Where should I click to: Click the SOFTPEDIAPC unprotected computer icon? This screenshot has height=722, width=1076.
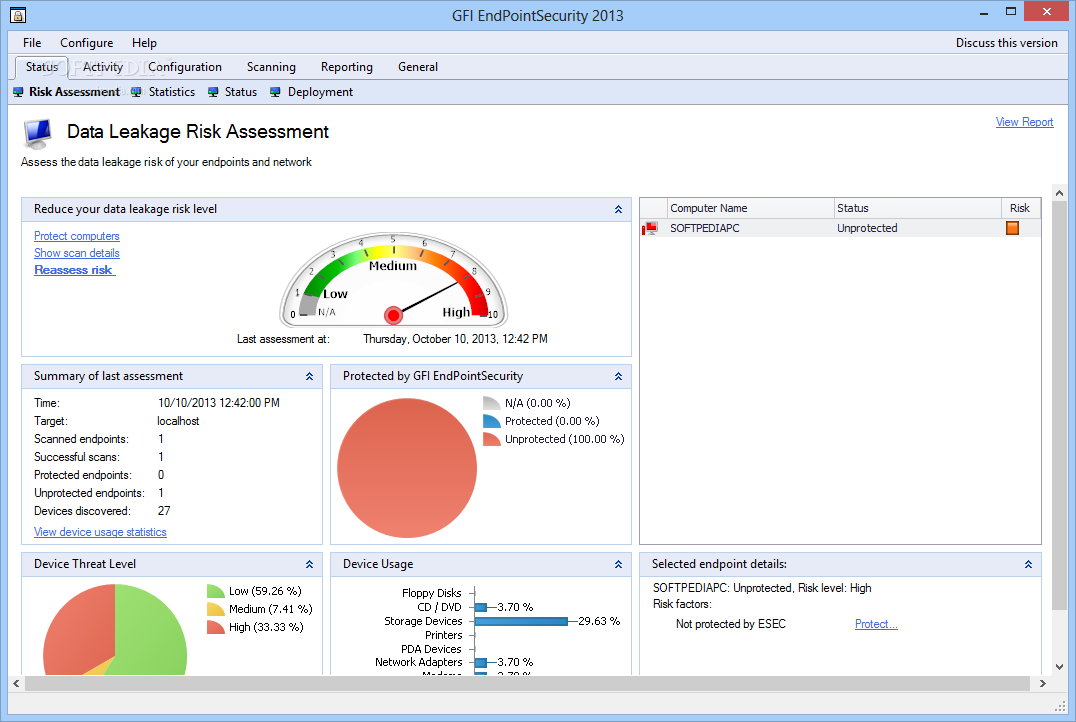[x=651, y=228]
